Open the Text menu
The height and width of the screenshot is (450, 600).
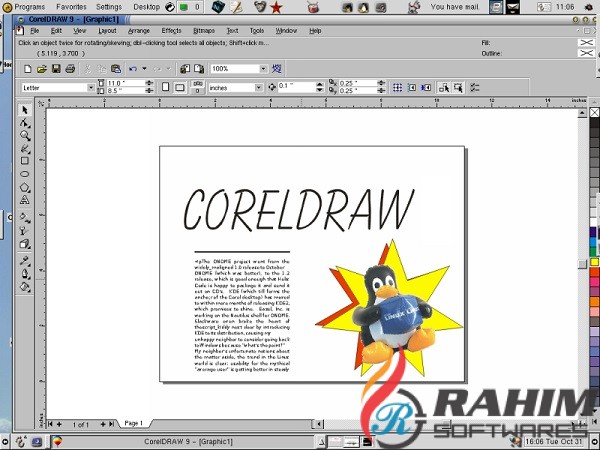(232, 31)
